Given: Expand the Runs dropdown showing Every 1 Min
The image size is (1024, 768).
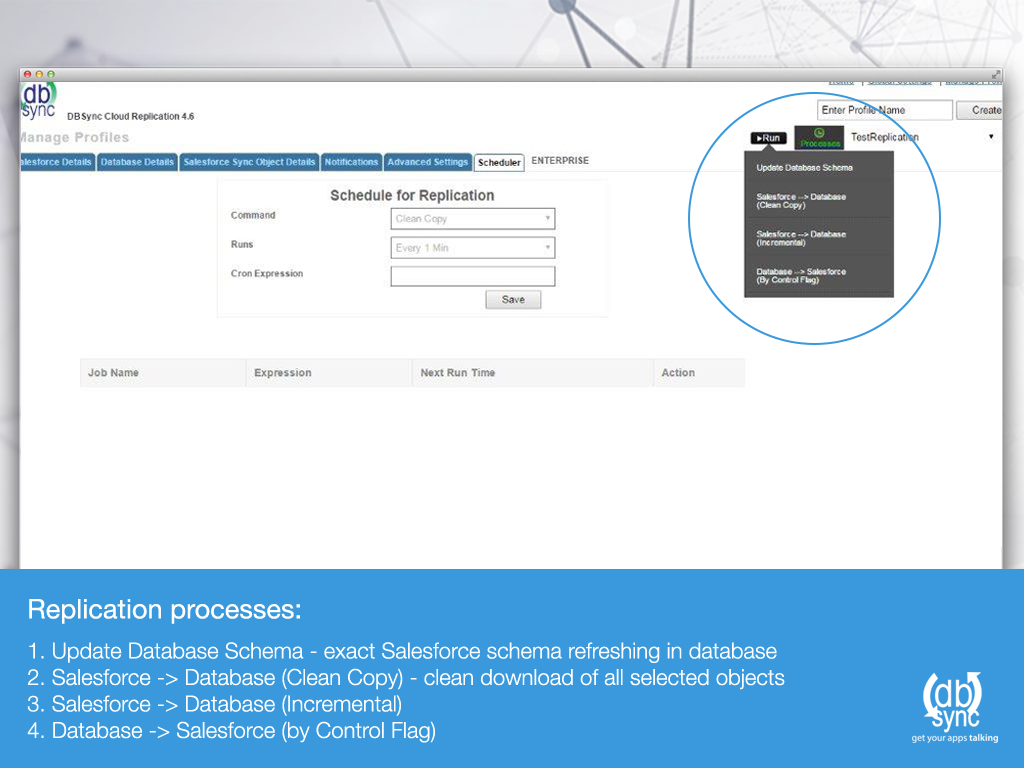Looking at the screenshot, I should tap(473, 248).
